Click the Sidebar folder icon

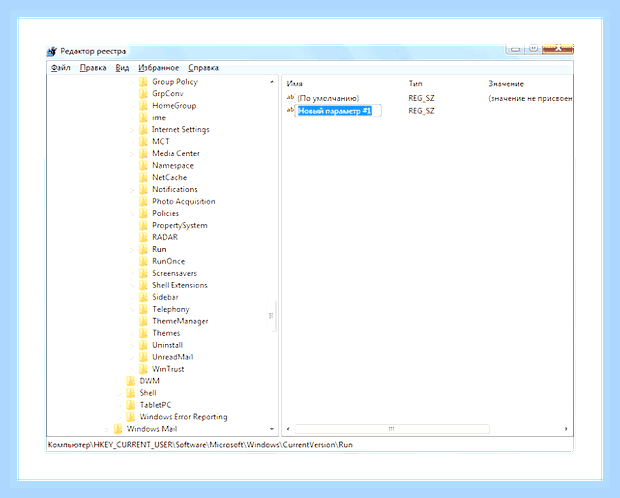click(x=143, y=297)
